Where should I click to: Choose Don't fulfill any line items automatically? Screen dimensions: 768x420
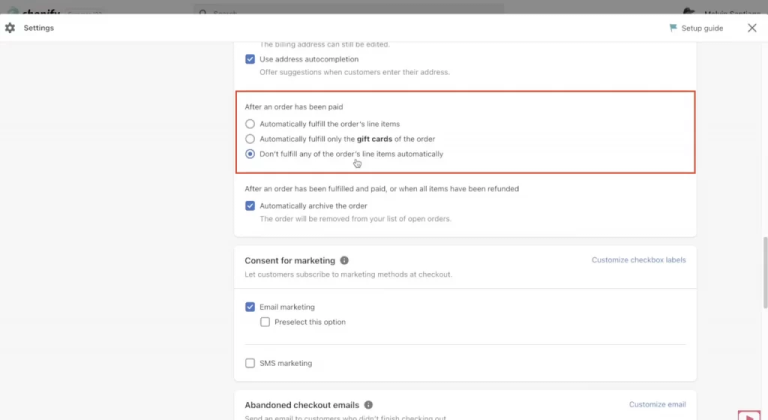coord(250,154)
